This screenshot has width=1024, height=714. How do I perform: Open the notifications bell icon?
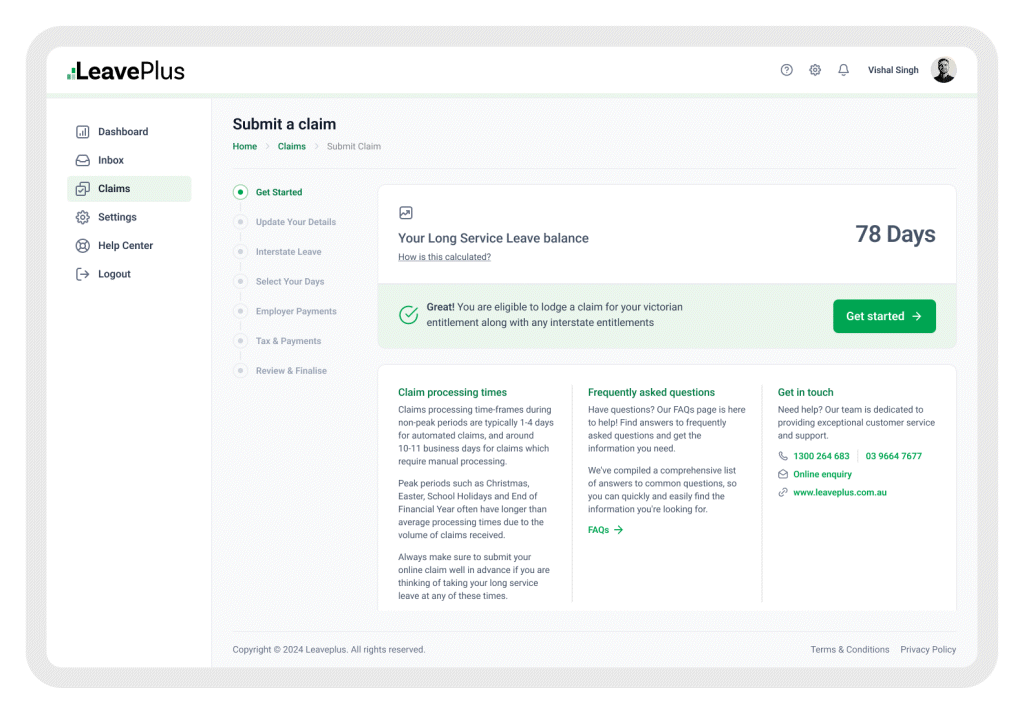(x=844, y=70)
